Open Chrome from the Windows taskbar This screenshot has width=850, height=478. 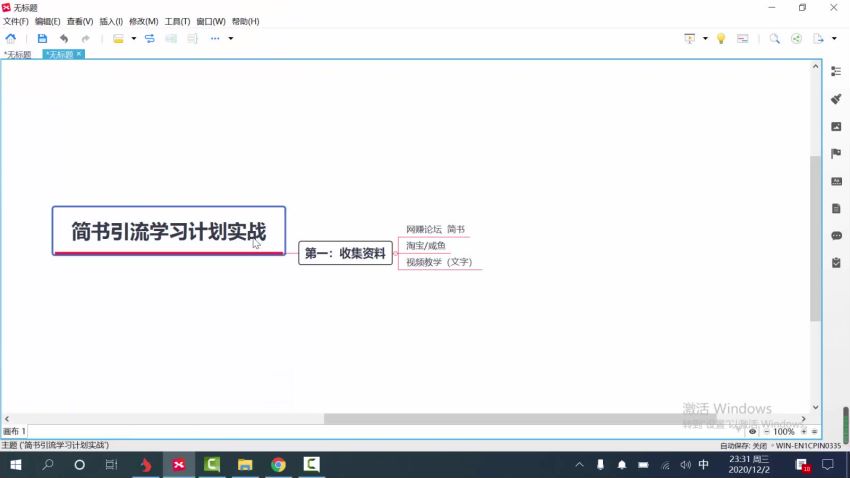click(x=278, y=465)
